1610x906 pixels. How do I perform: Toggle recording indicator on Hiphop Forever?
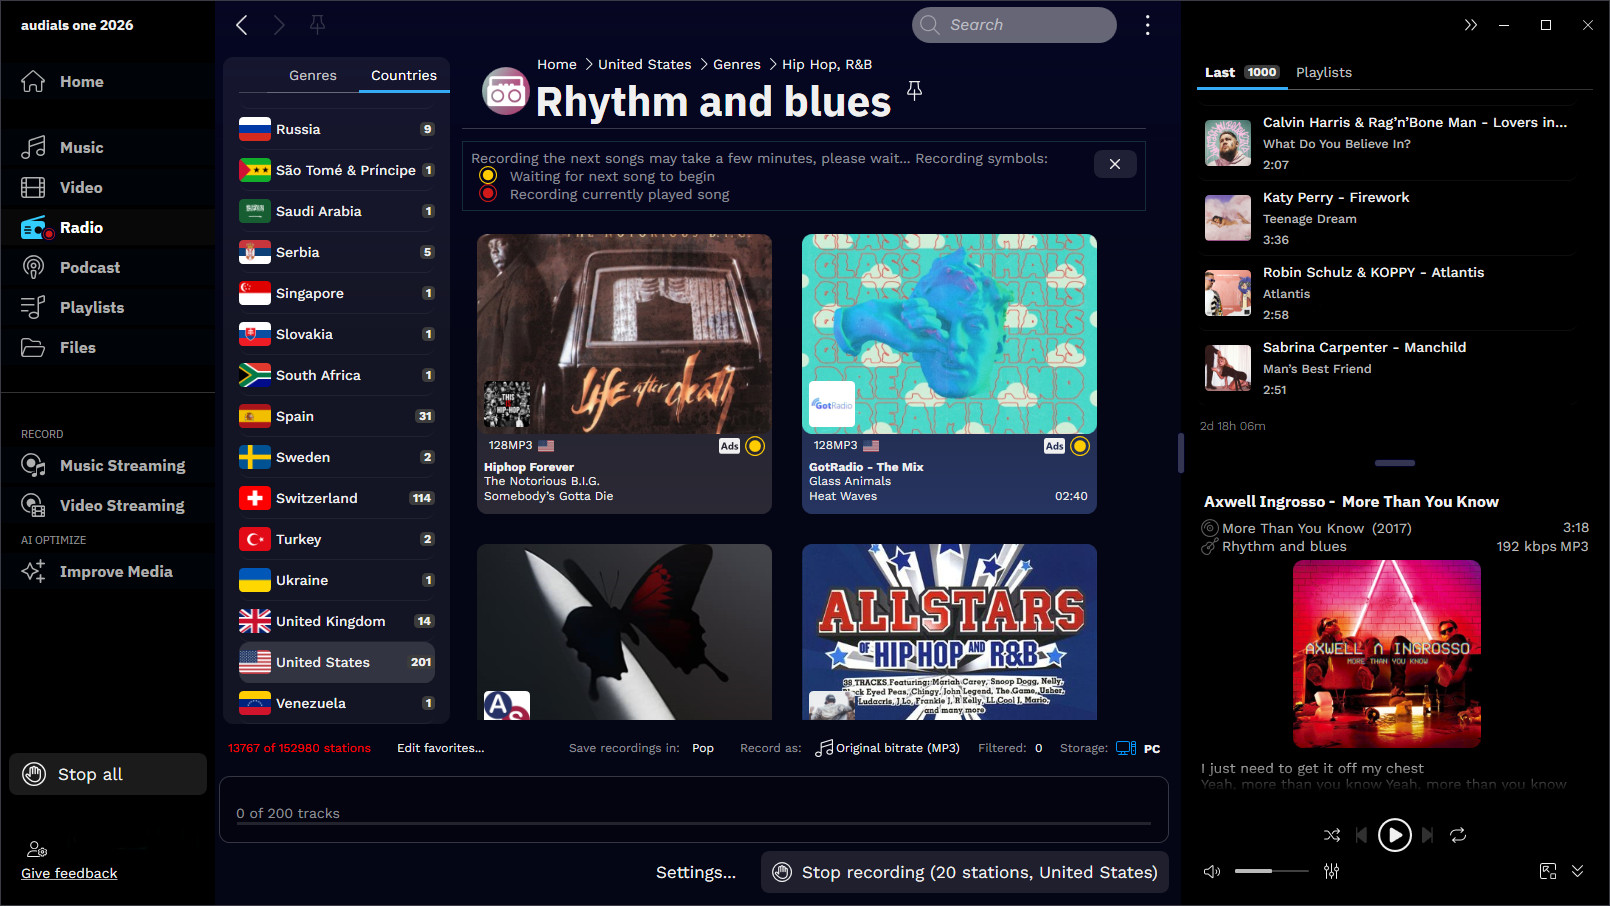(x=755, y=446)
